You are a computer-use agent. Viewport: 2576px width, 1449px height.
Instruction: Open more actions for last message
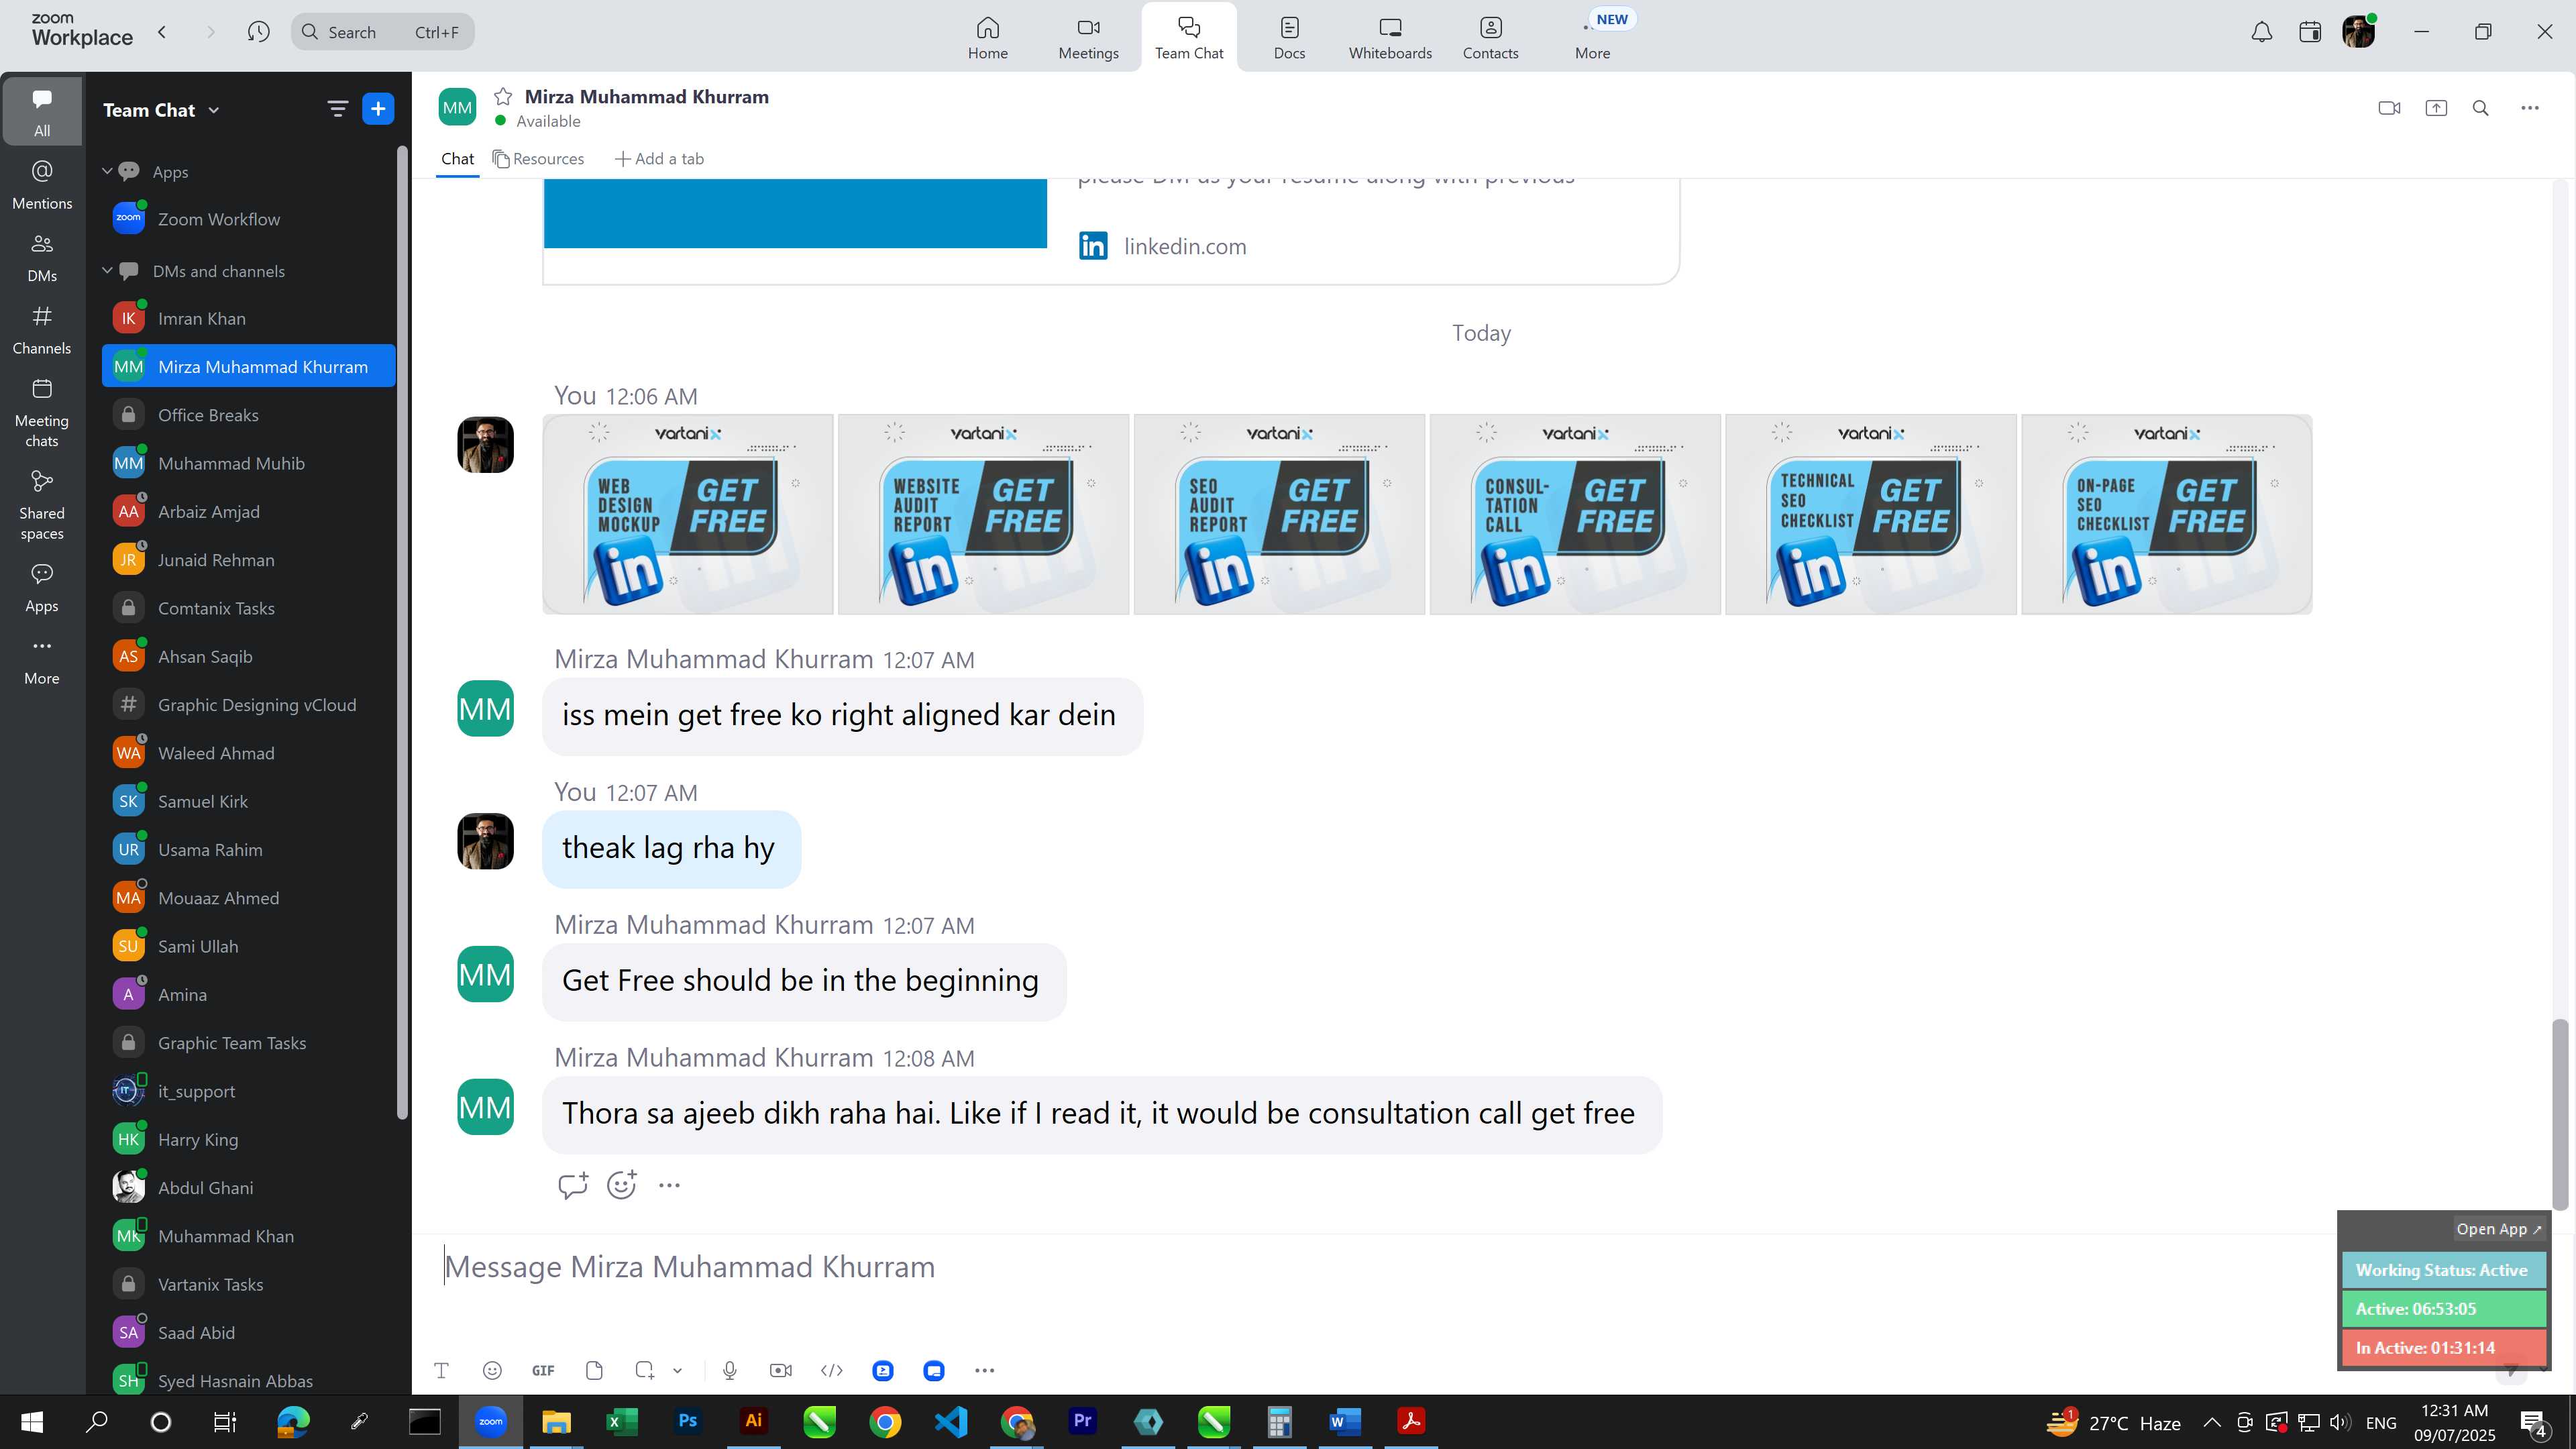click(669, 1185)
